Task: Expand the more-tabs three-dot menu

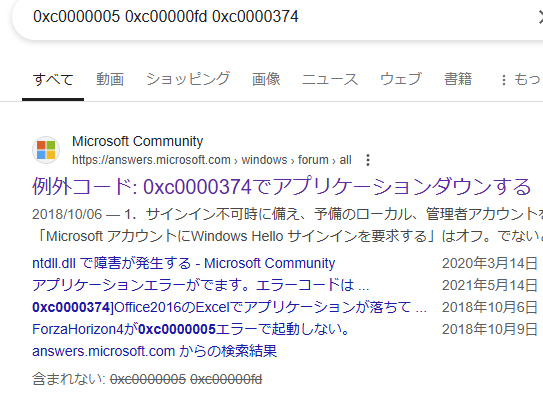Action: (x=504, y=80)
